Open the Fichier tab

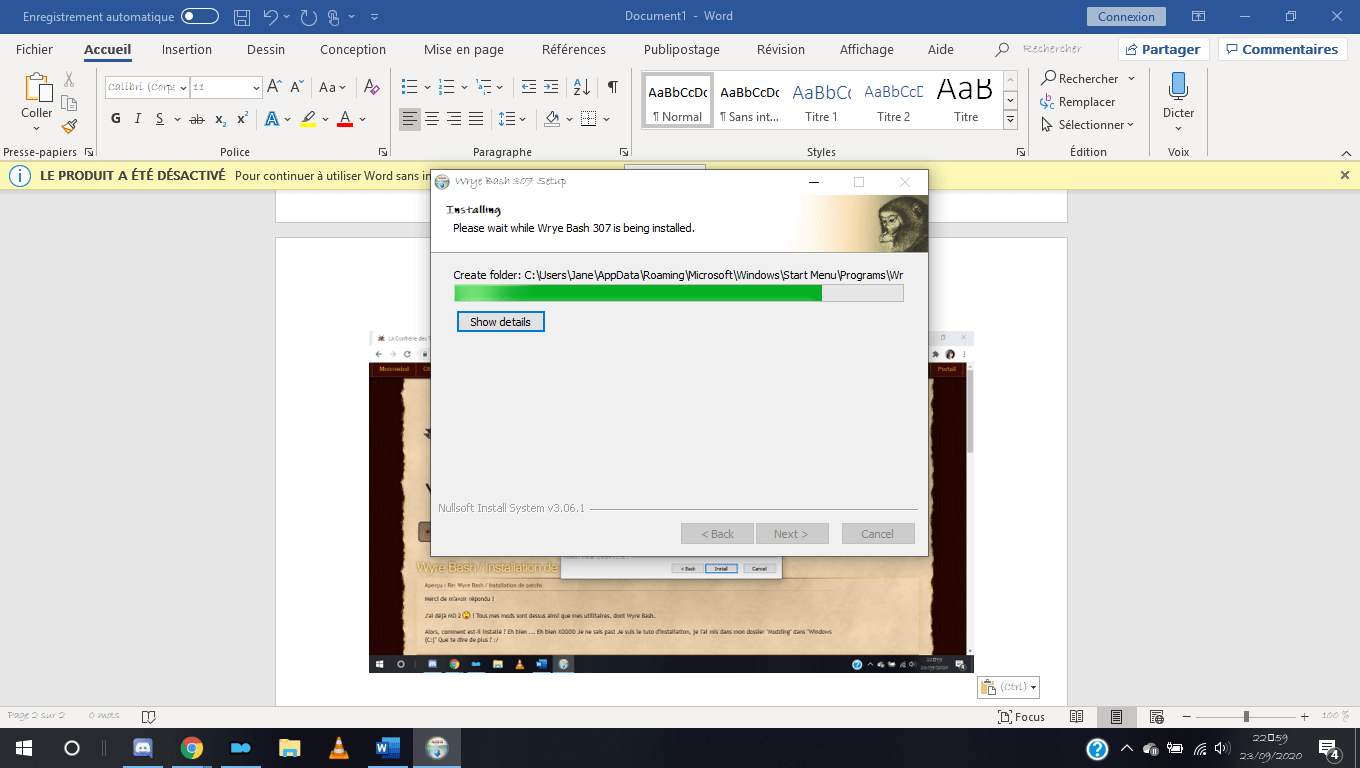tap(34, 49)
